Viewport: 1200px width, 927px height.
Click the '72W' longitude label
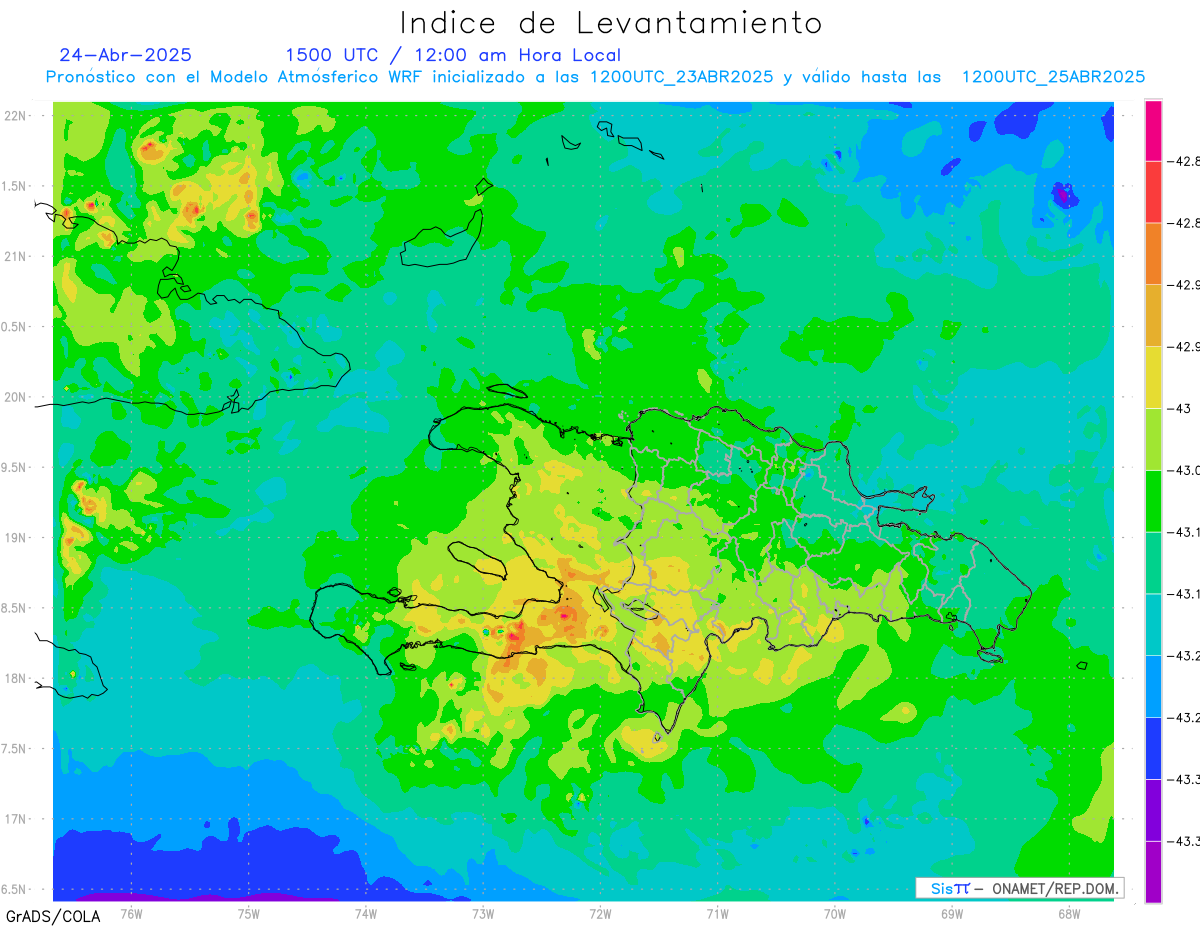coord(600,913)
